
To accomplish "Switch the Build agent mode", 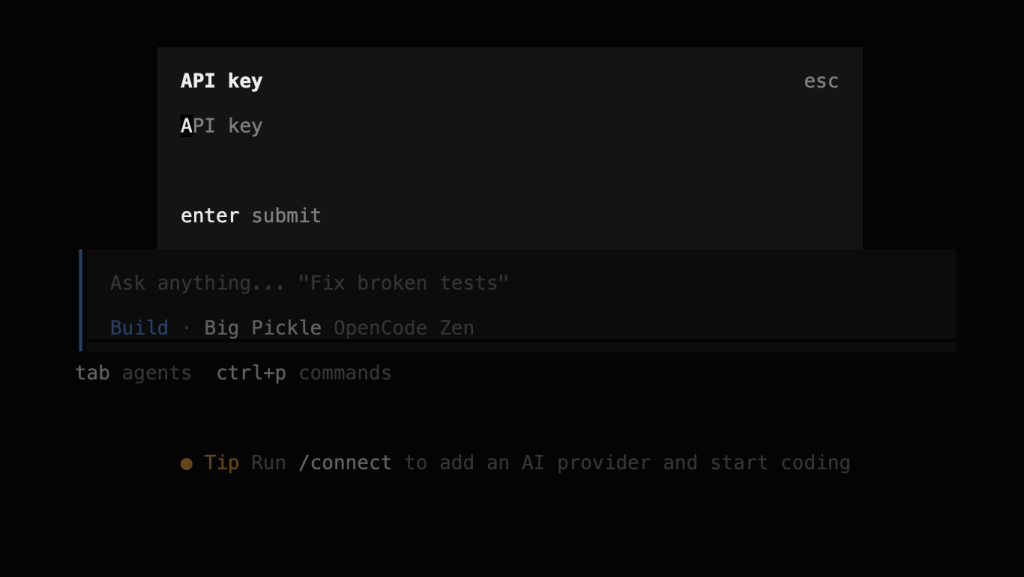I will click(x=139, y=328).
